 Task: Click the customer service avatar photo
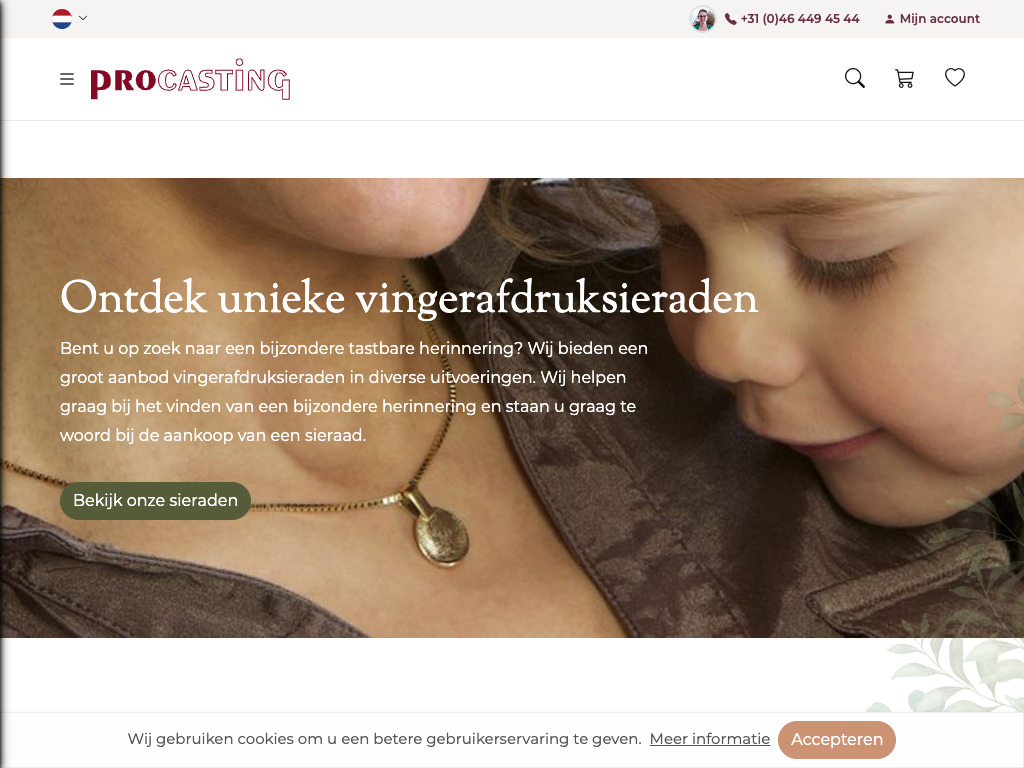pos(703,19)
